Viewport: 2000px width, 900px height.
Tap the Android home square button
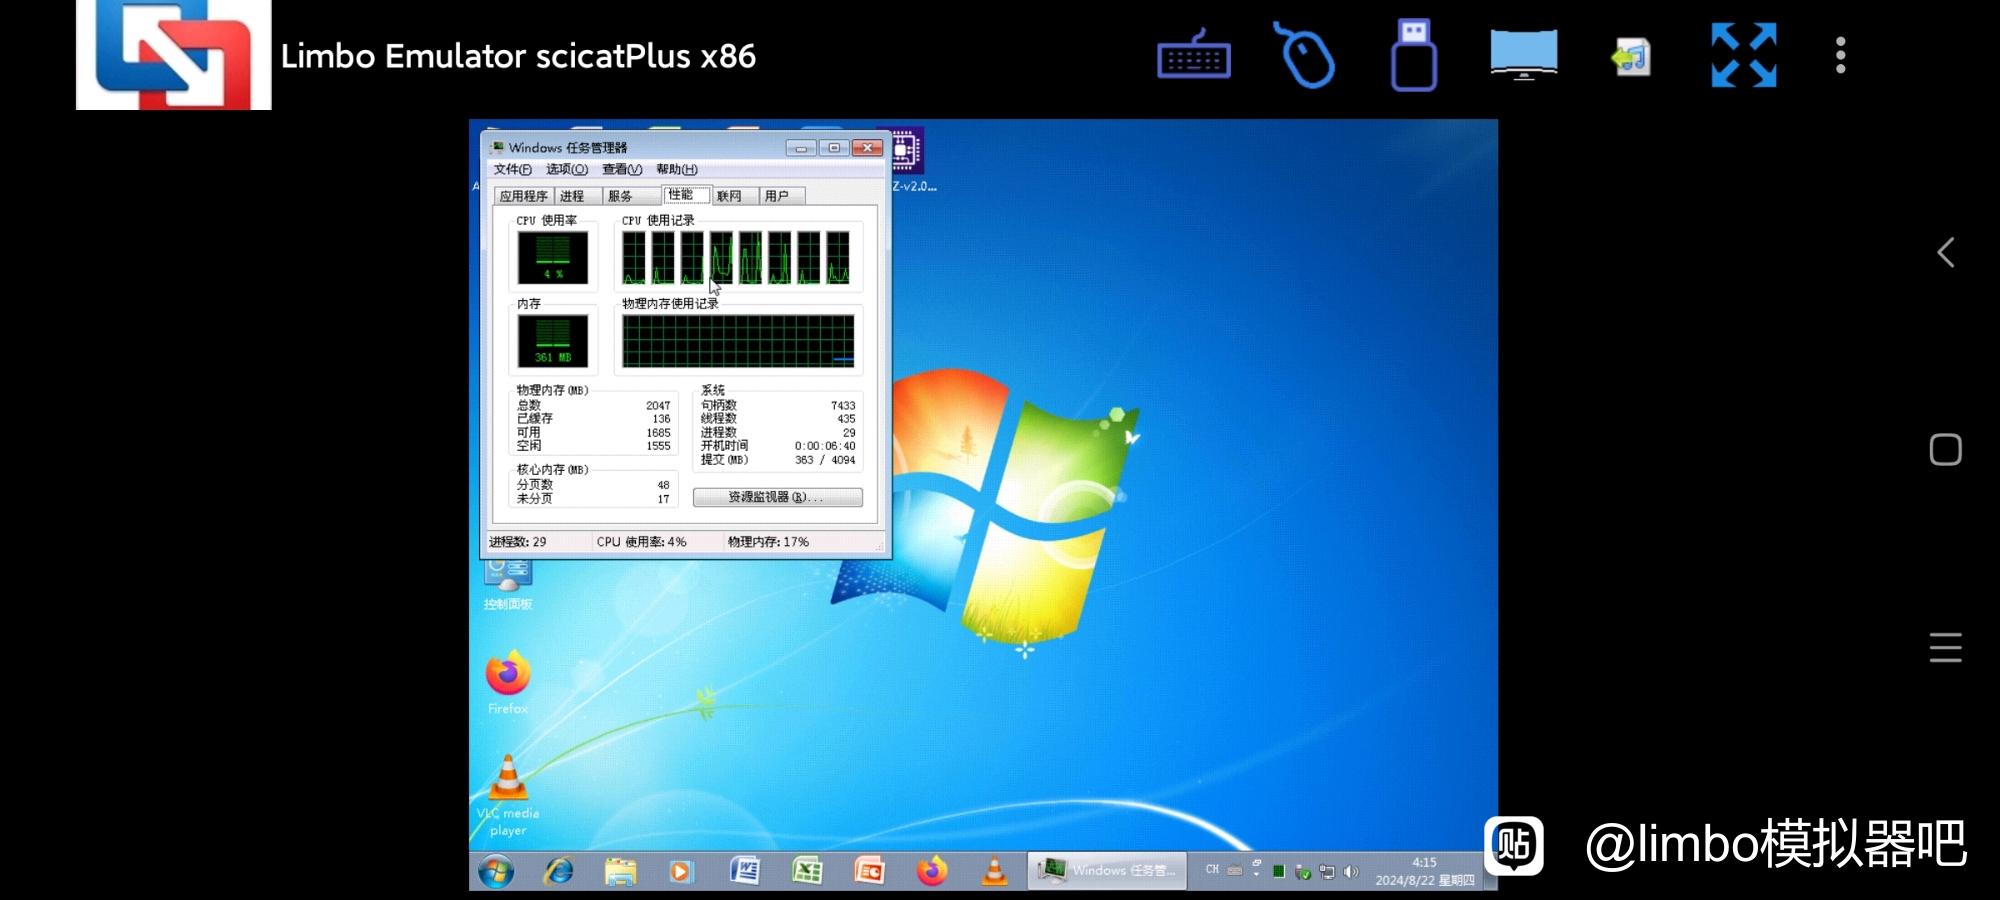(x=1945, y=450)
